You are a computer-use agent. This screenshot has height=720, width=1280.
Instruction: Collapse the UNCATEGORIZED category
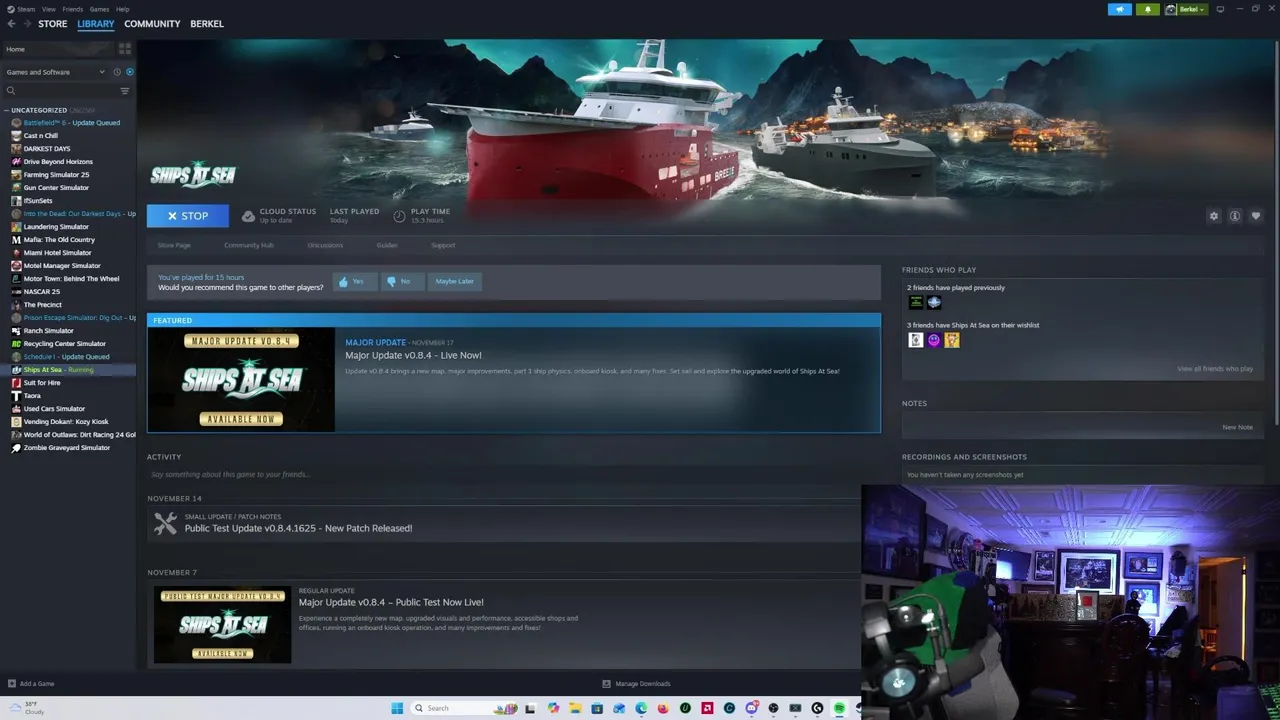tap(7, 110)
